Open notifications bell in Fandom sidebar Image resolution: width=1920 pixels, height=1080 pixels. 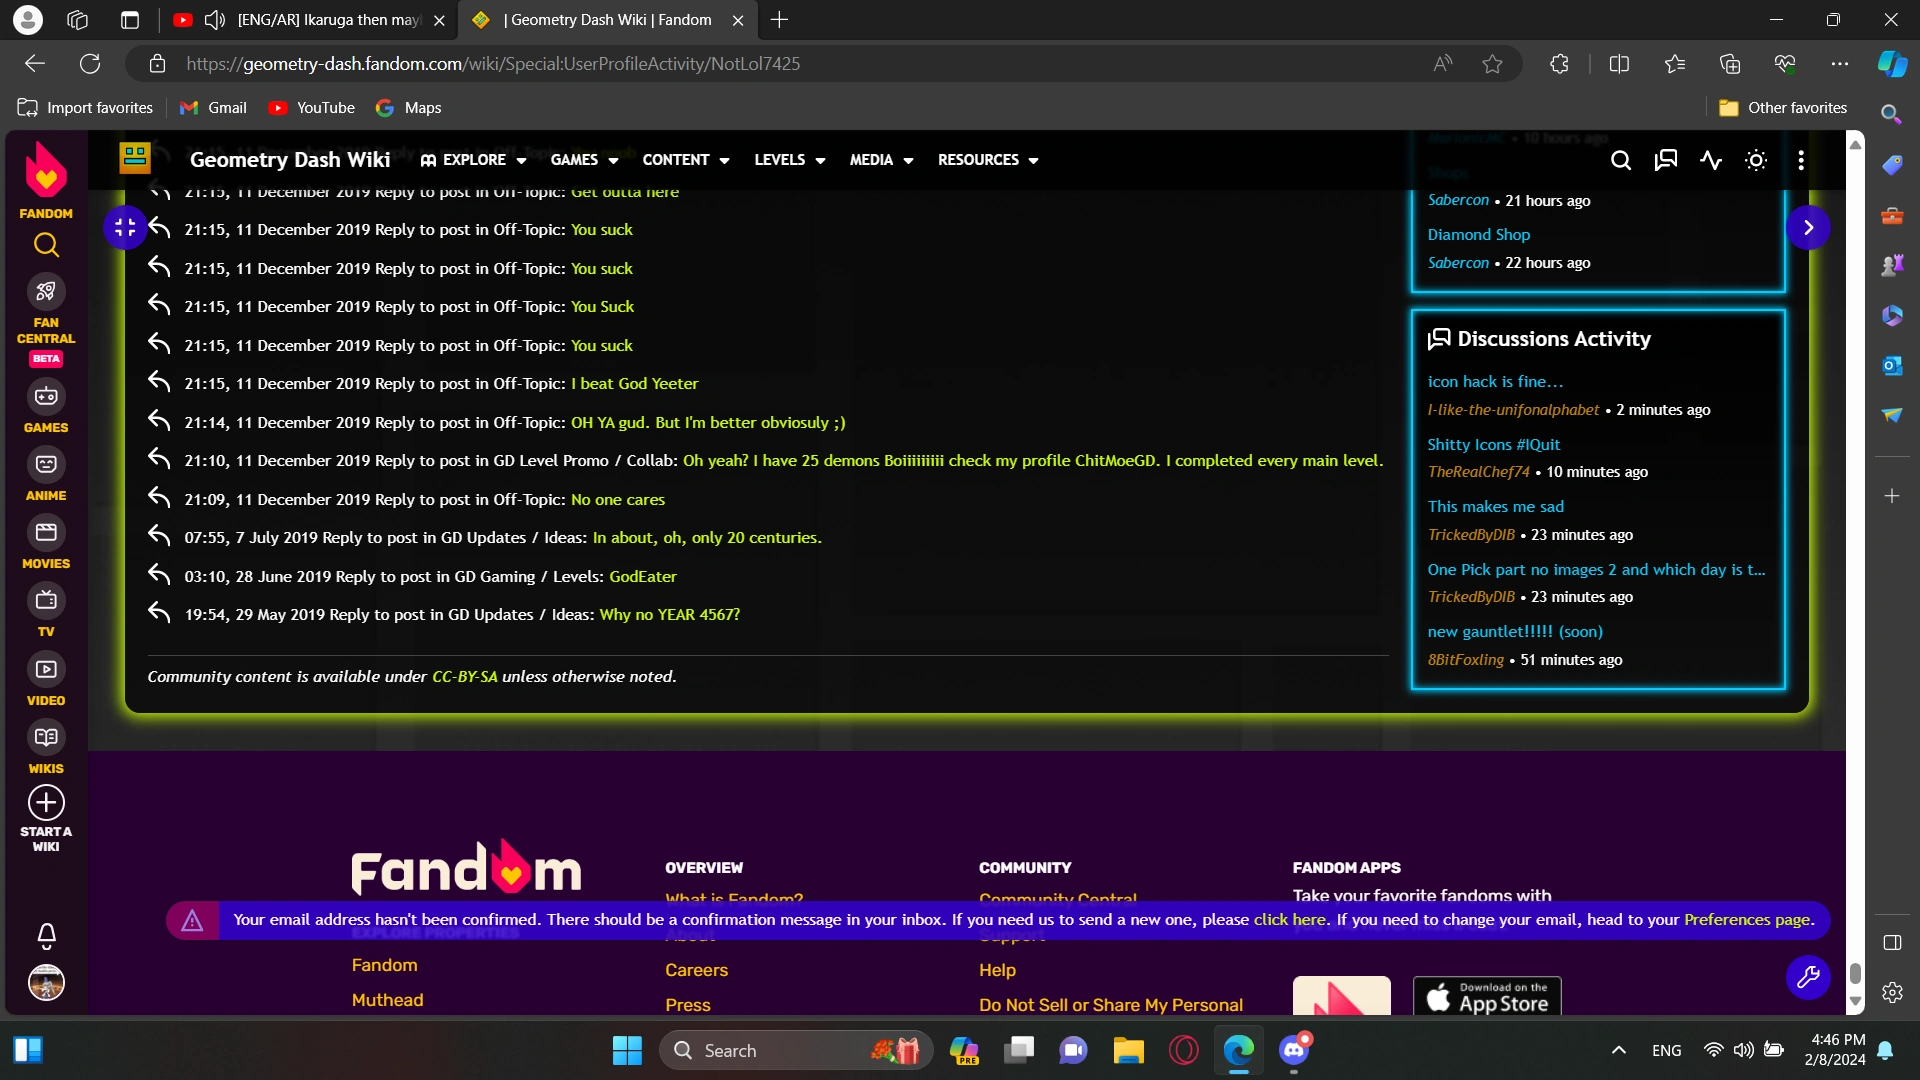coord(46,935)
